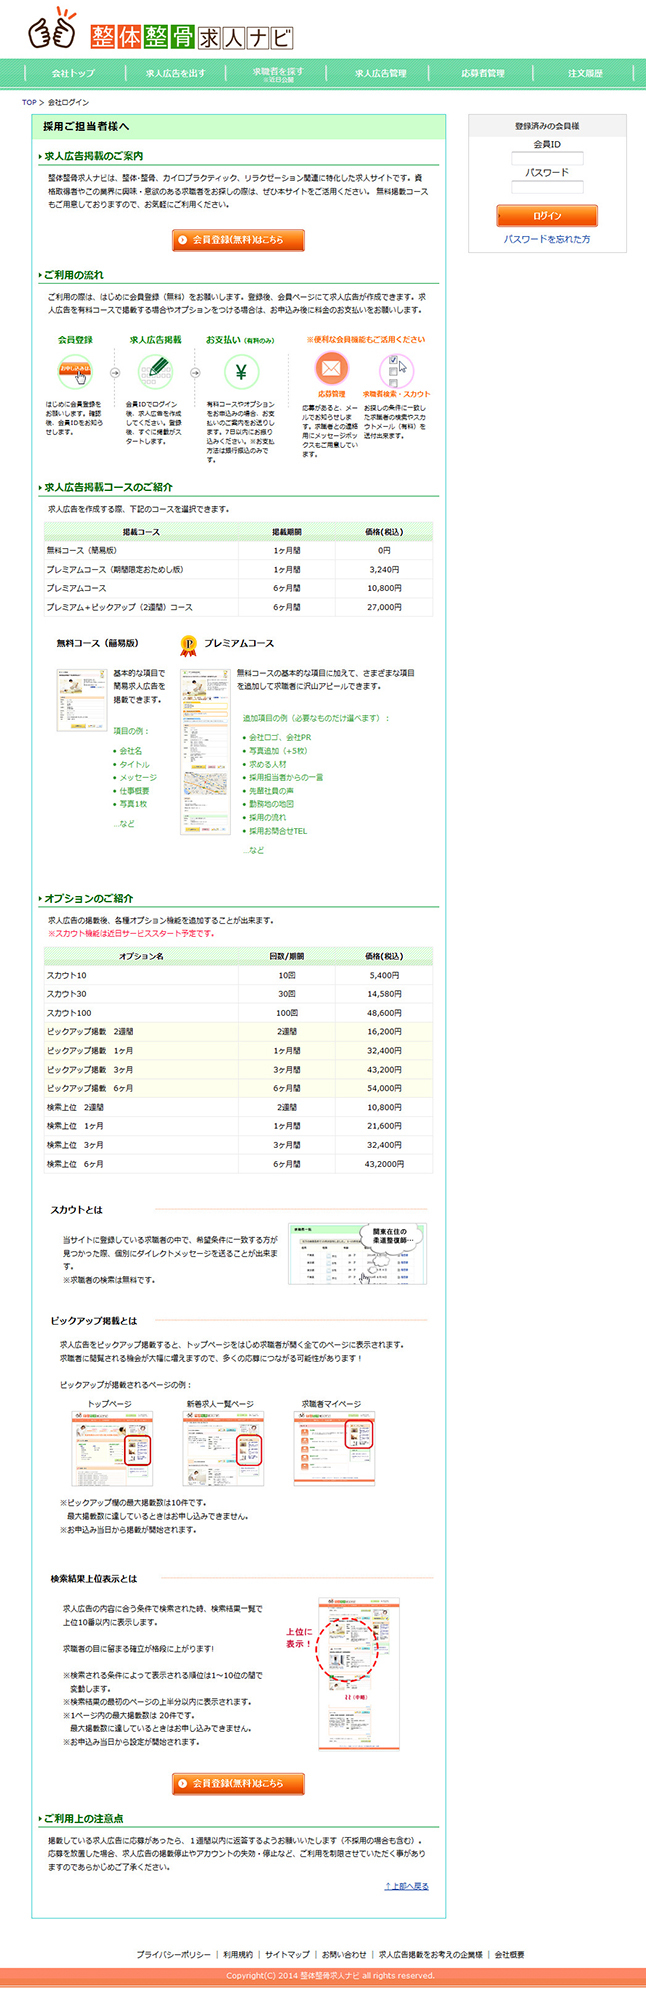Click the 54,000円 price cell
This screenshot has width=646, height=2000.
tap(384, 1088)
